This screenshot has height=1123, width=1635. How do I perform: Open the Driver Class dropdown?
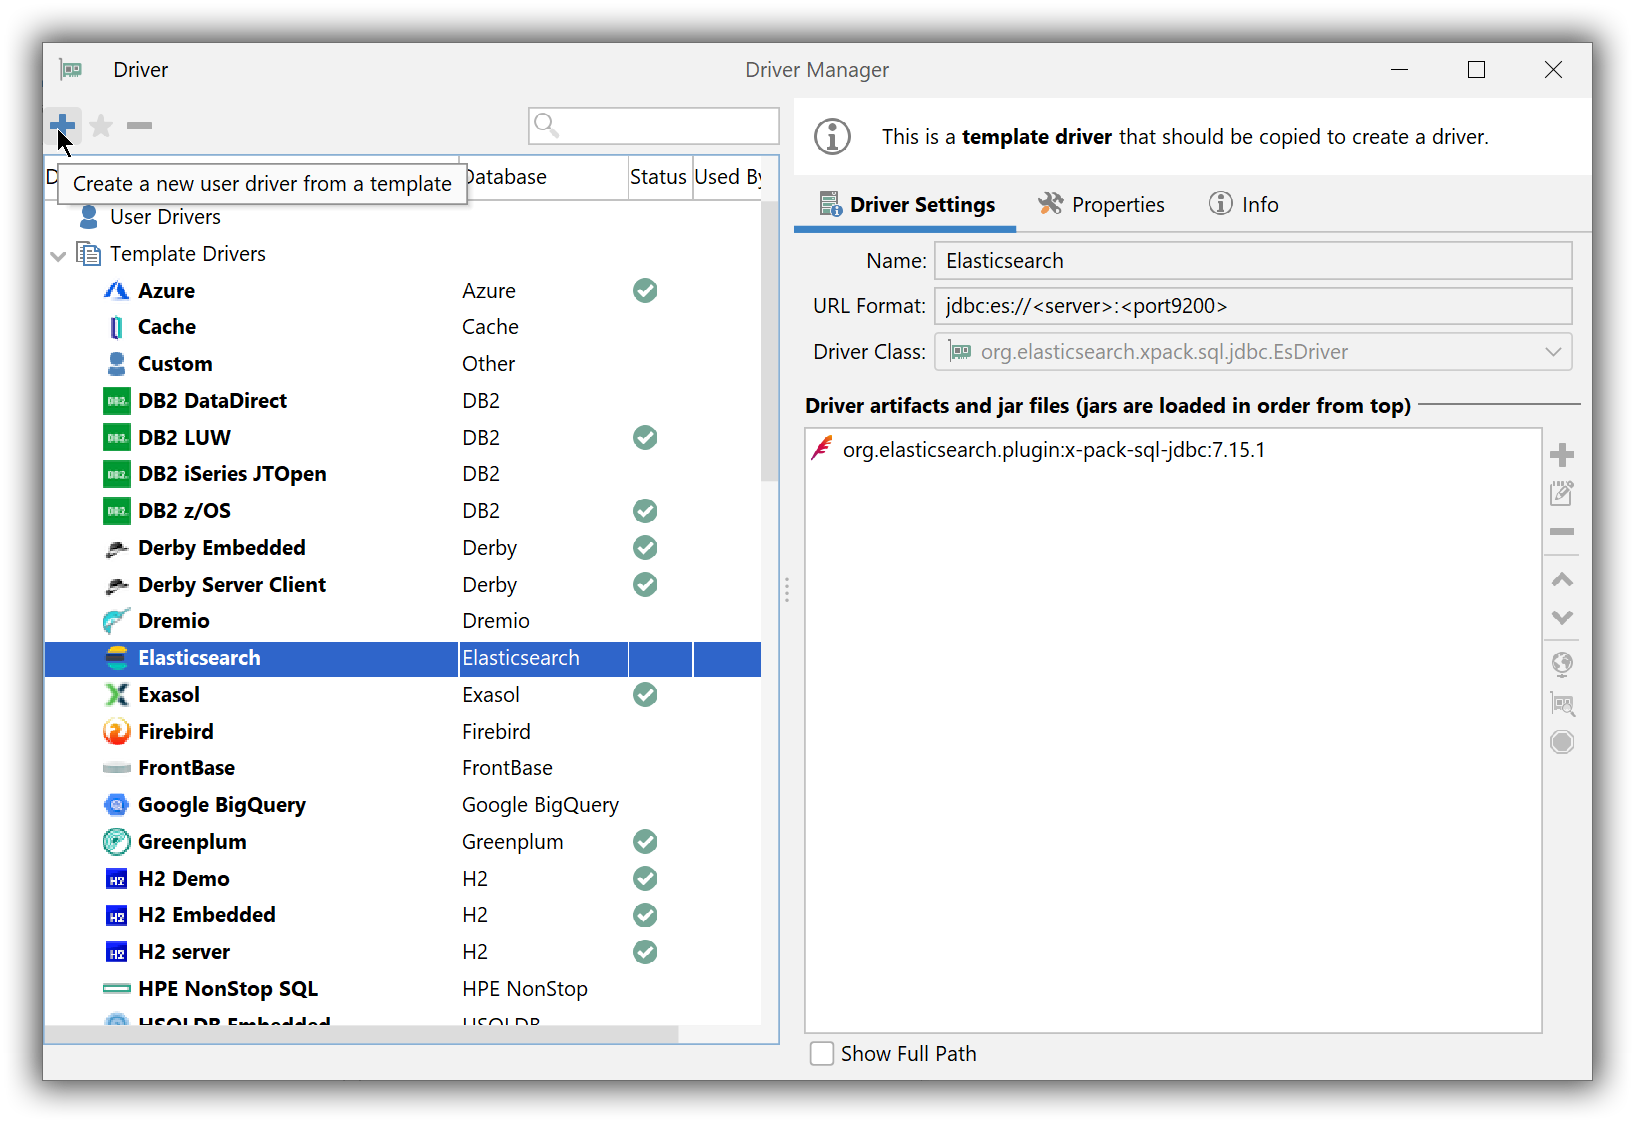(x=1553, y=351)
